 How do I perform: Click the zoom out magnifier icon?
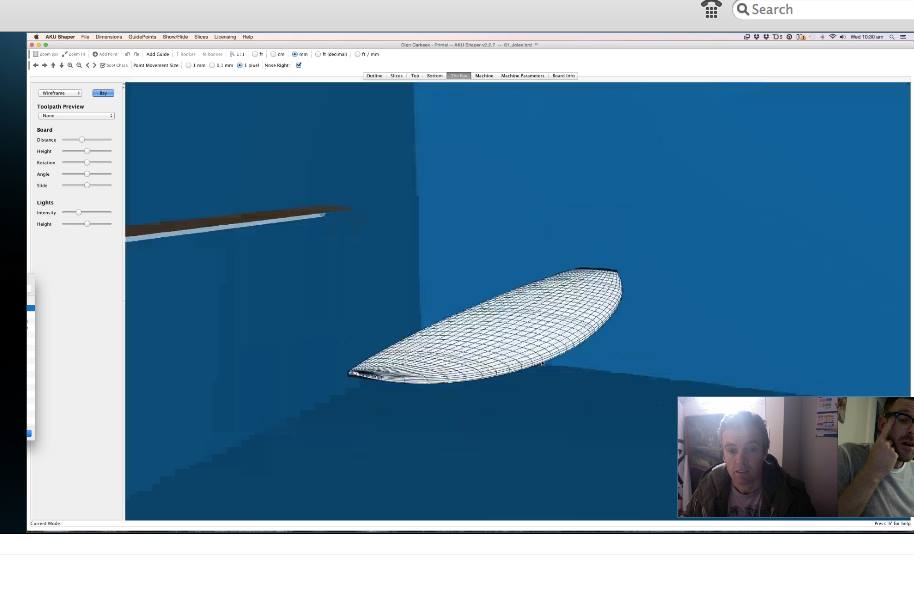click(x=79, y=65)
